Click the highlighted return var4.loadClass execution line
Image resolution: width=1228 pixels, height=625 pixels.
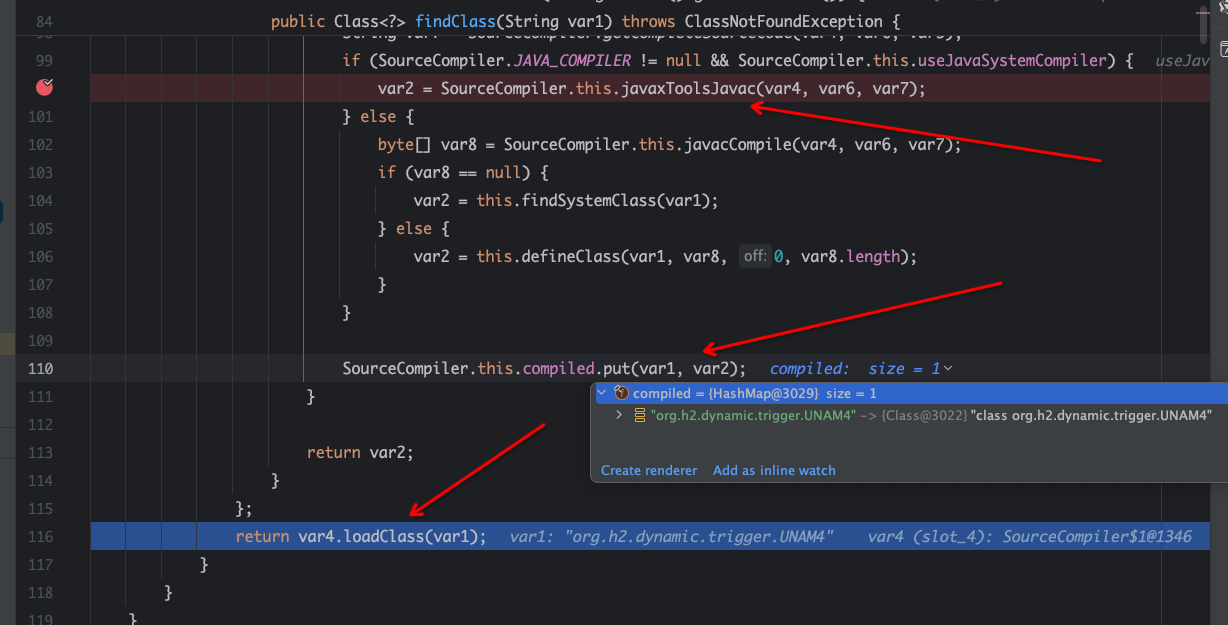pos(361,536)
